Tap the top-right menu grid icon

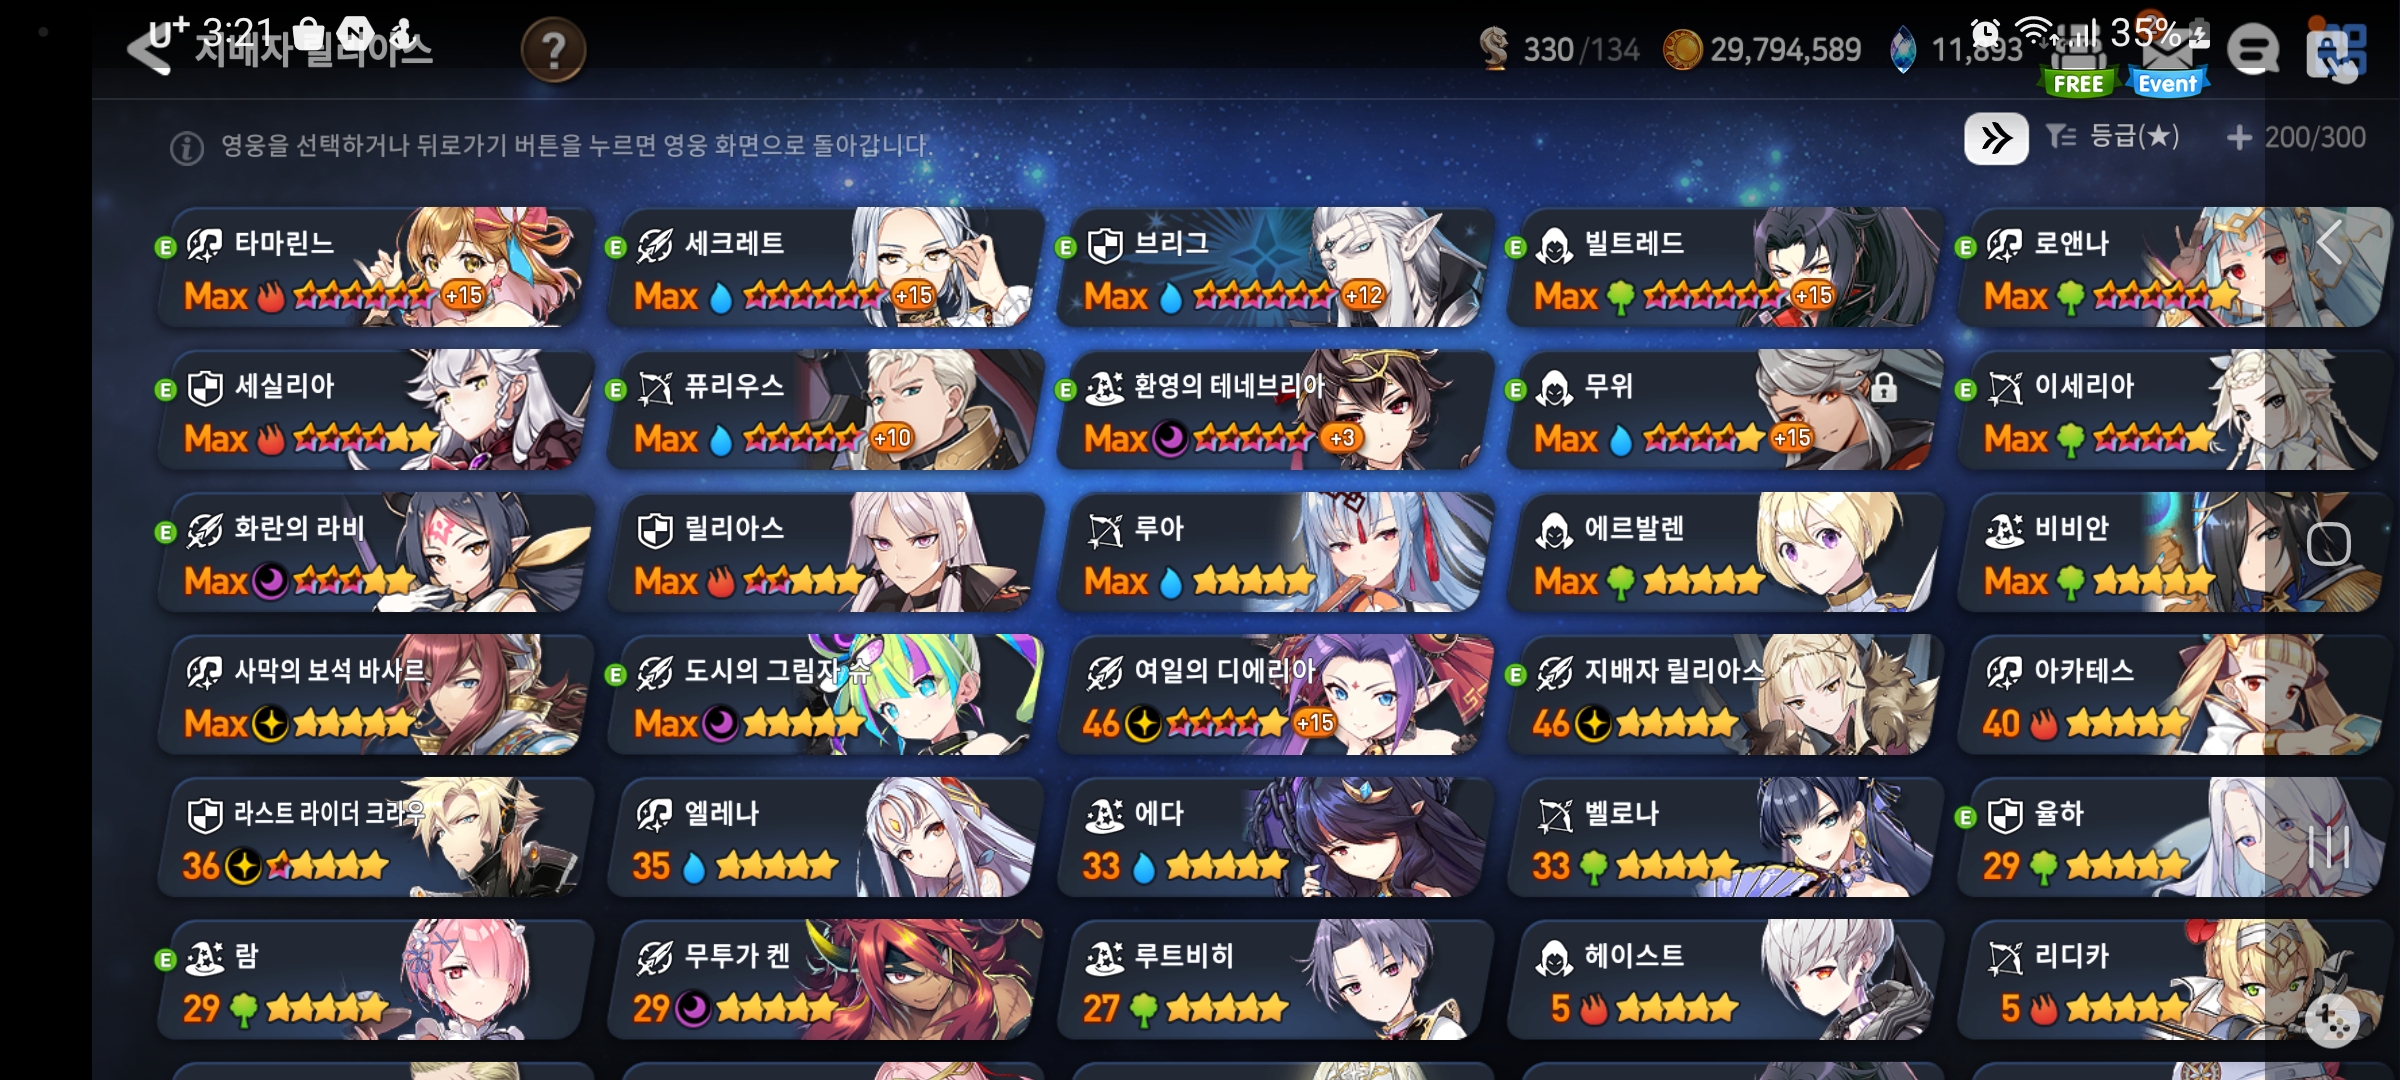click(x=2336, y=52)
